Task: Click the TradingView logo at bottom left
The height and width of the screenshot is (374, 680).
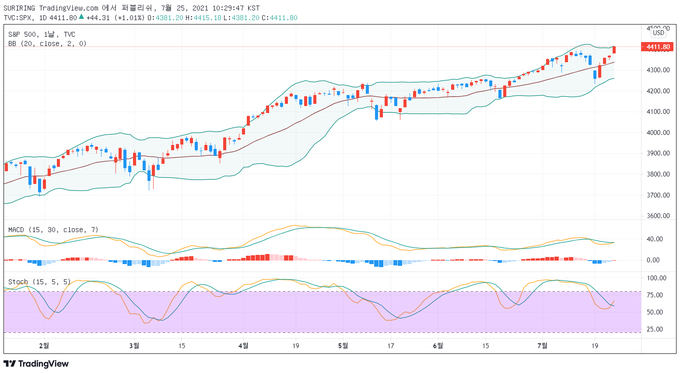Action: point(36,364)
